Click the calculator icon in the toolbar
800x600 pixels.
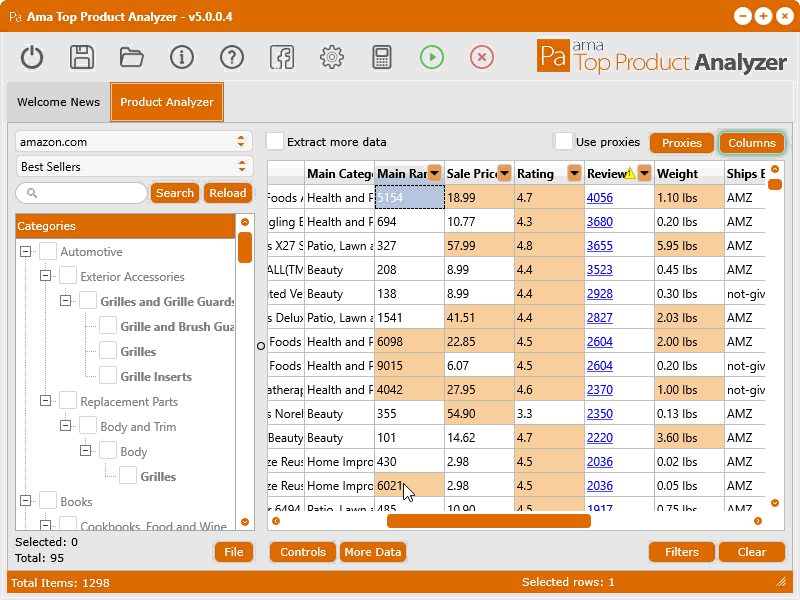pos(382,57)
